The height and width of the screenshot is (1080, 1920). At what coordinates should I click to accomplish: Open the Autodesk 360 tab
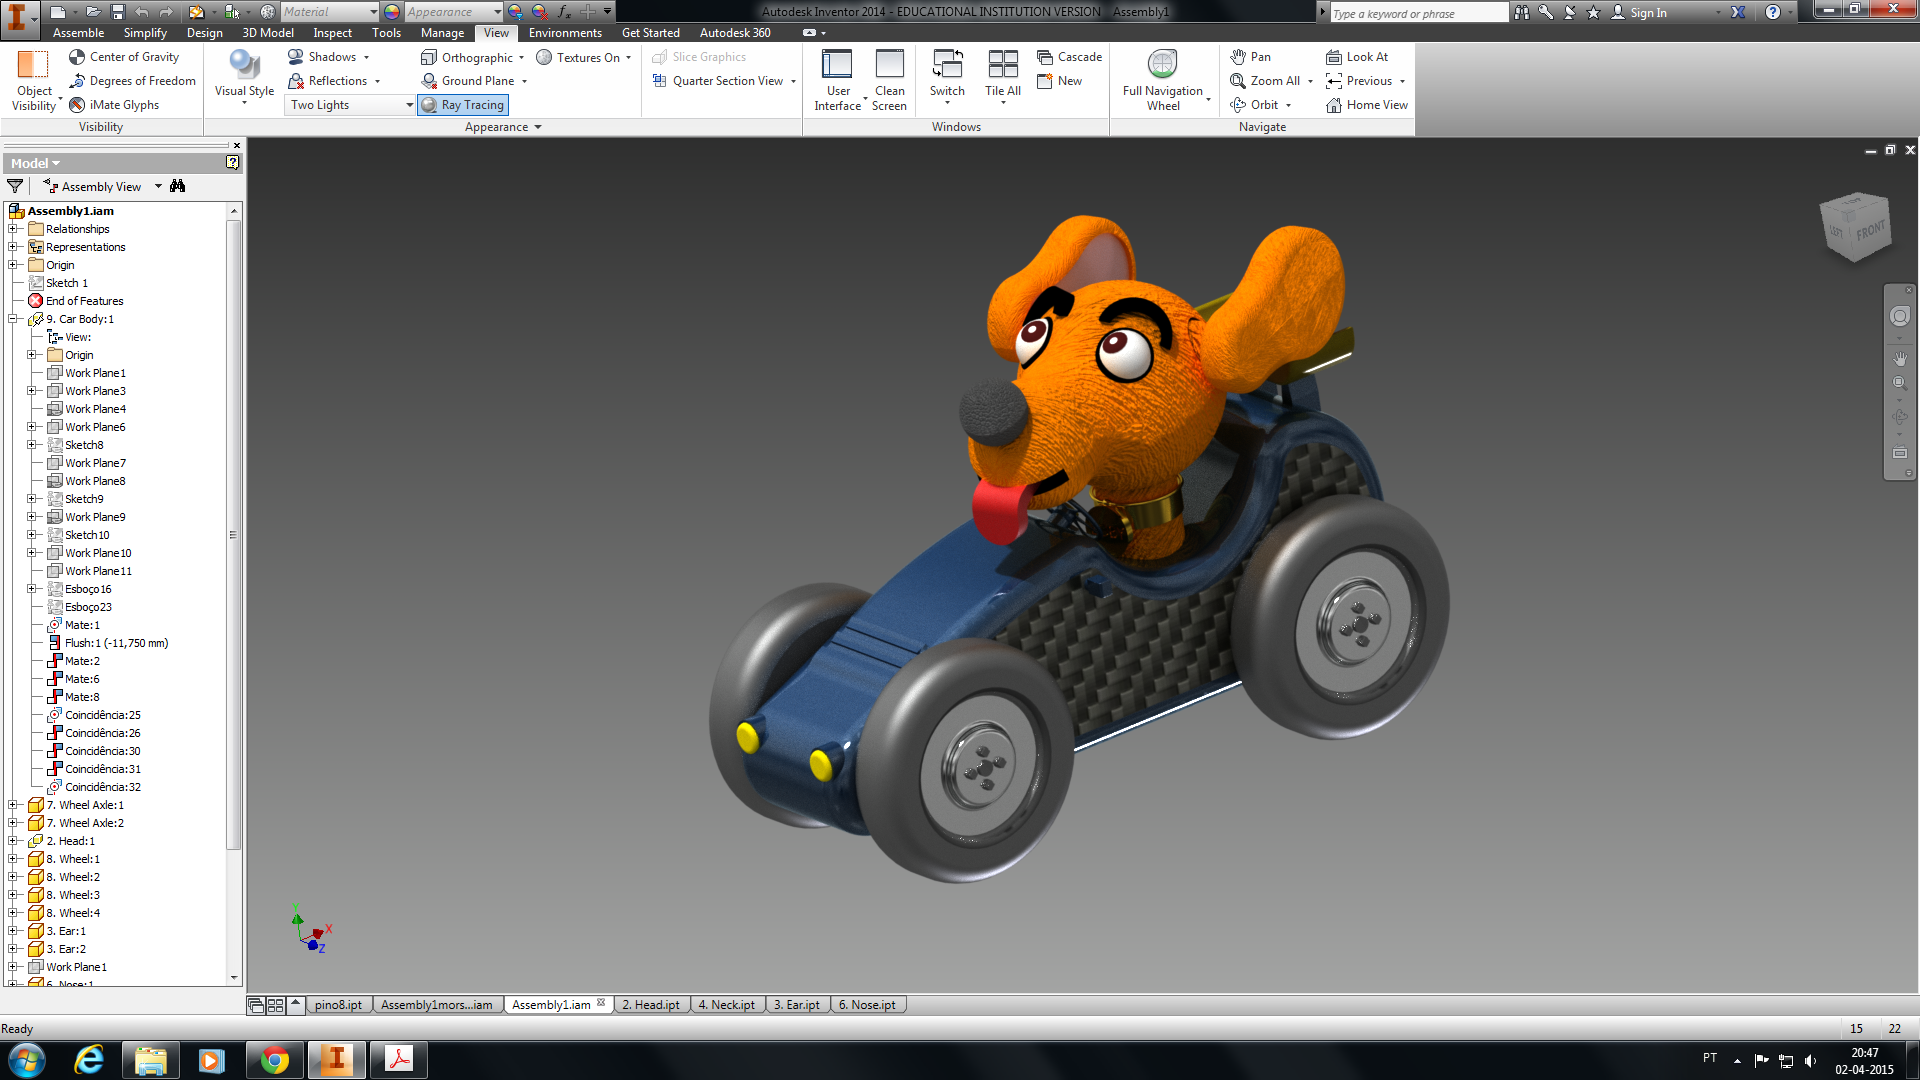pyautogui.click(x=735, y=33)
